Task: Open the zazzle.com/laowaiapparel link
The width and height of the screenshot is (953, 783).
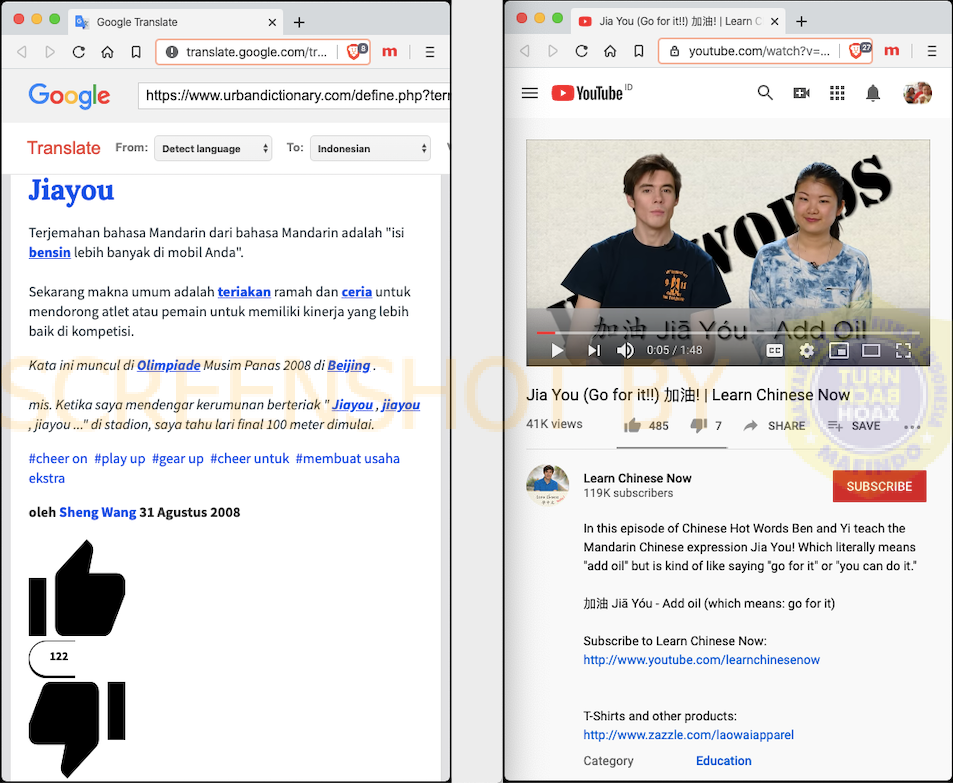Action: (x=689, y=735)
